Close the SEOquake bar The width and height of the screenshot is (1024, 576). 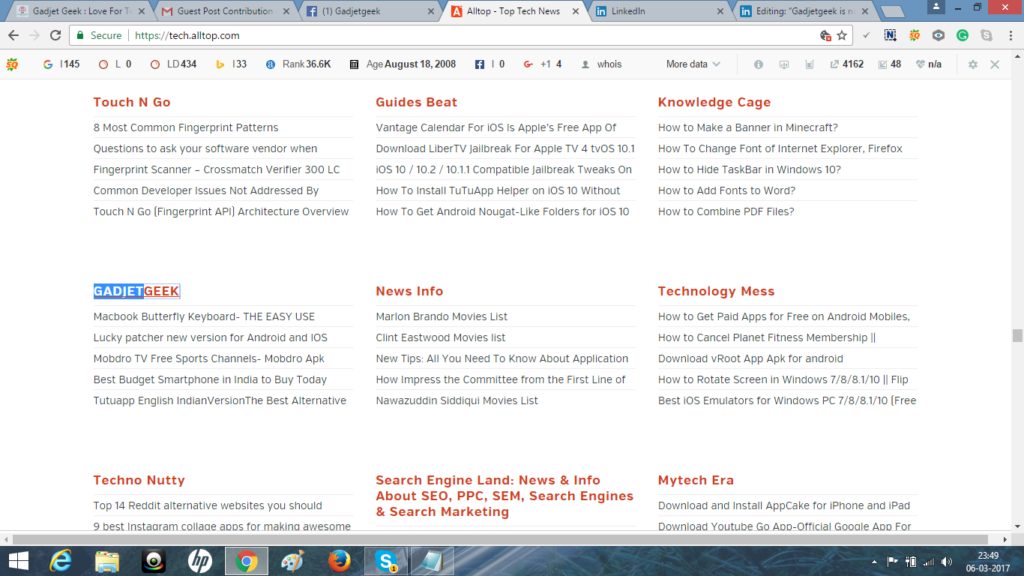pyautogui.click(x=995, y=65)
